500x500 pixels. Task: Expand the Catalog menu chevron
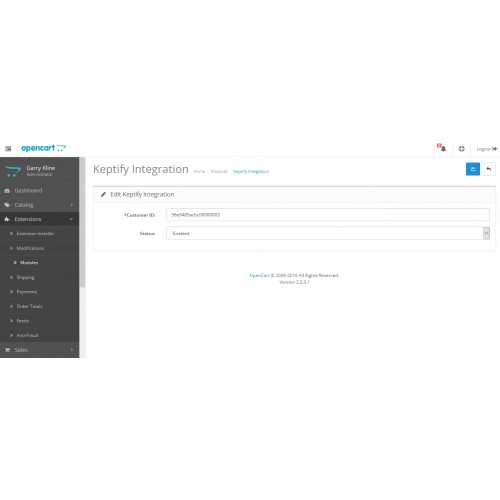click(x=71, y=205)
